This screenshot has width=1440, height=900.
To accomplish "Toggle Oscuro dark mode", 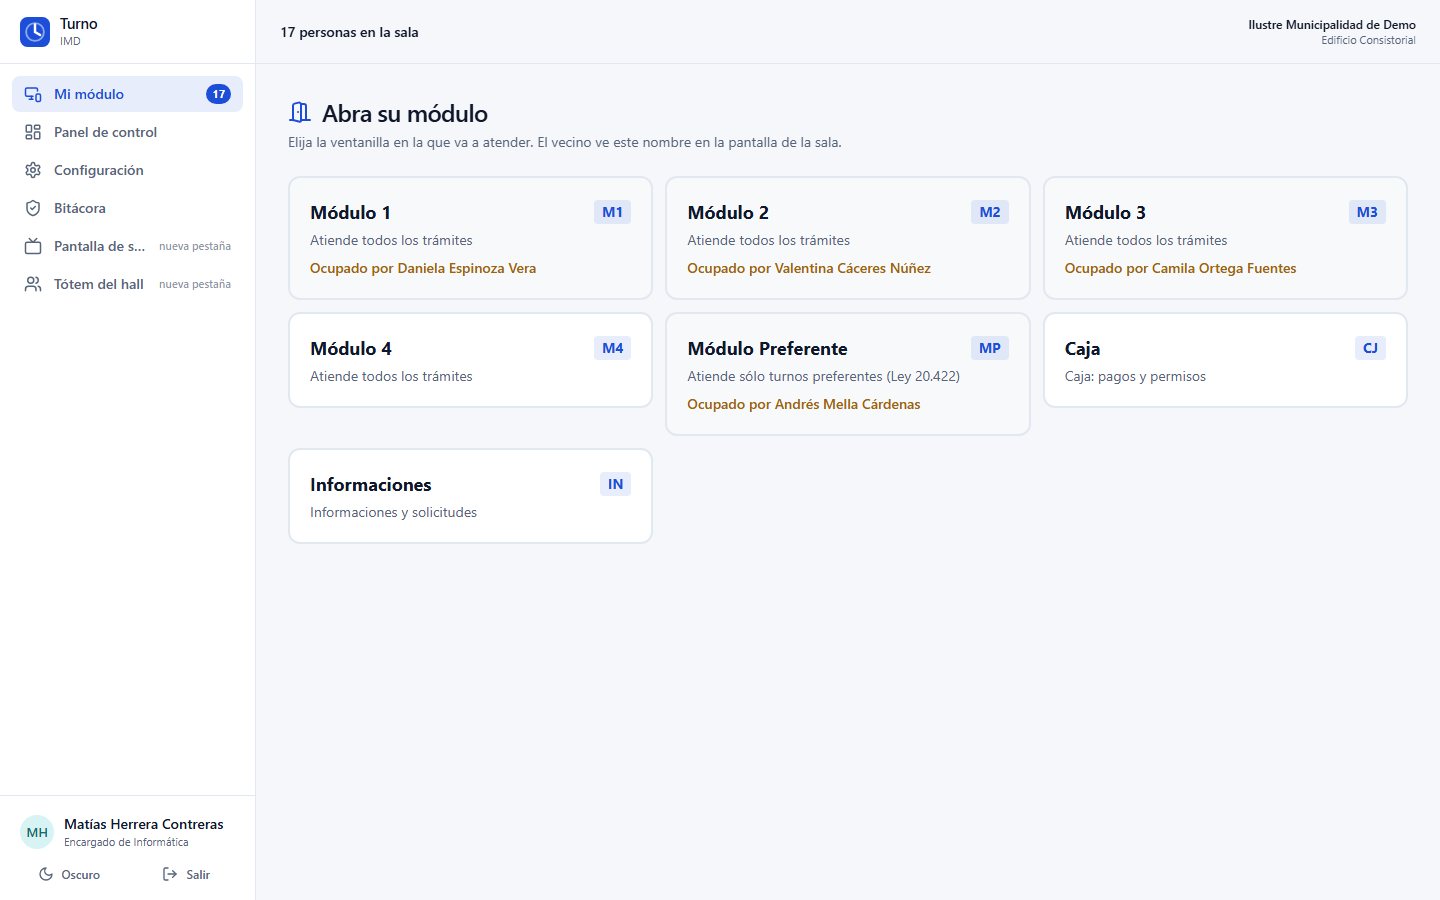I will click(x=69, y=874).
